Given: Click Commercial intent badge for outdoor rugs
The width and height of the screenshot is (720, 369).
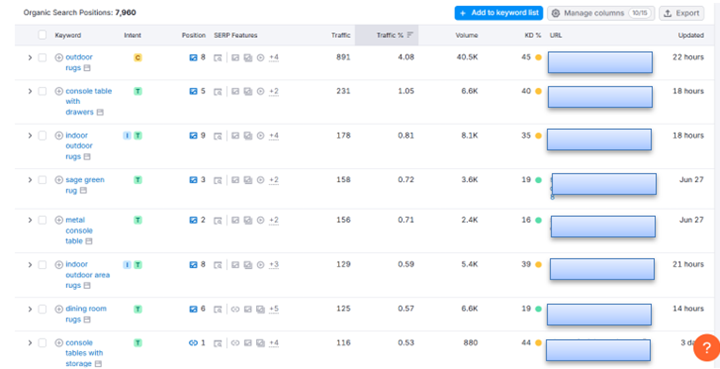Looking at the screenshot, I should coord(138,57).
